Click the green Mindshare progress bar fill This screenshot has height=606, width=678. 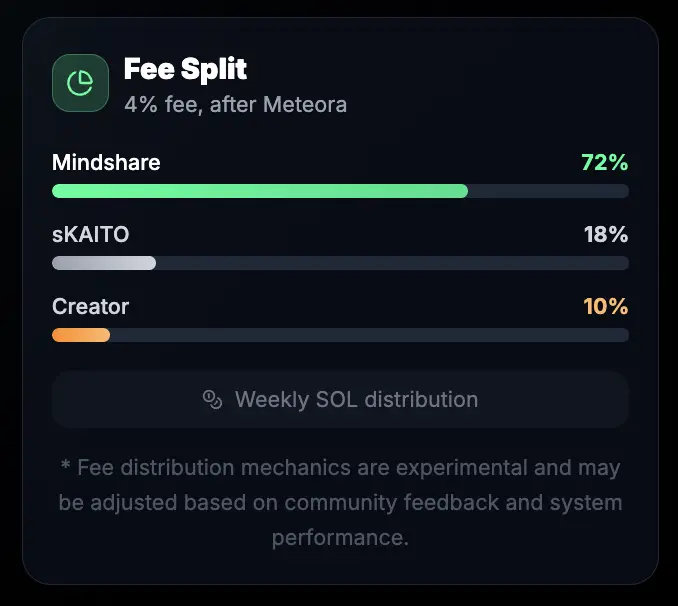(260, 191)
